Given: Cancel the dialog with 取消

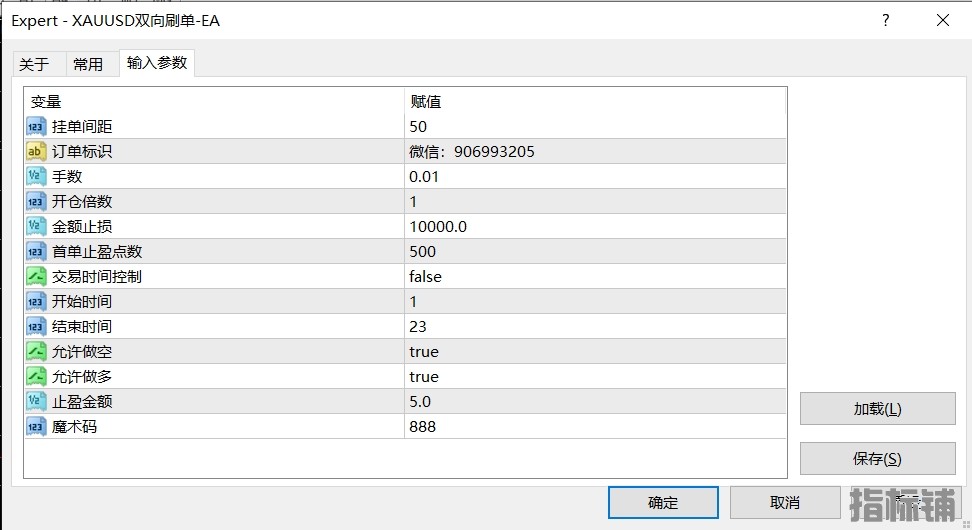Looking at the screenshot, I should click(x=785, y=502).
